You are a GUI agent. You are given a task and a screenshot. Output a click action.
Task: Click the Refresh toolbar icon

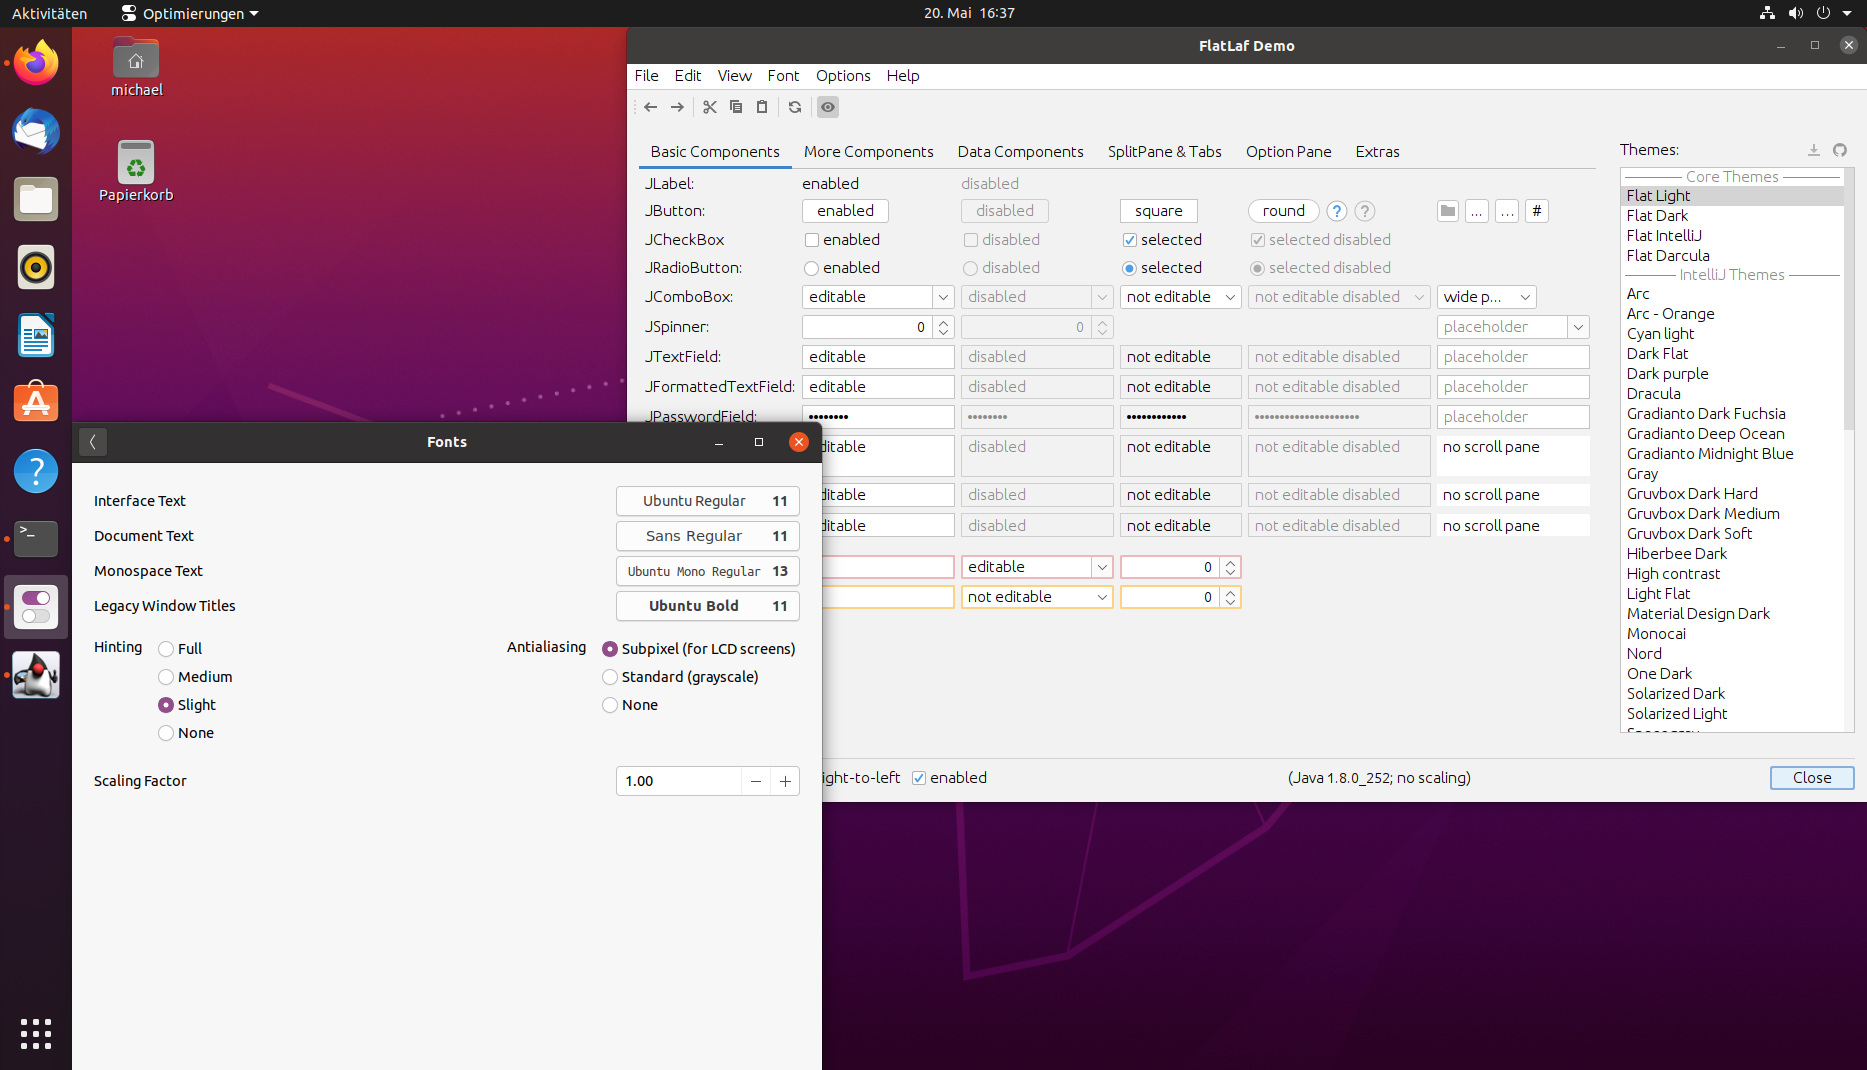[795, 107]
